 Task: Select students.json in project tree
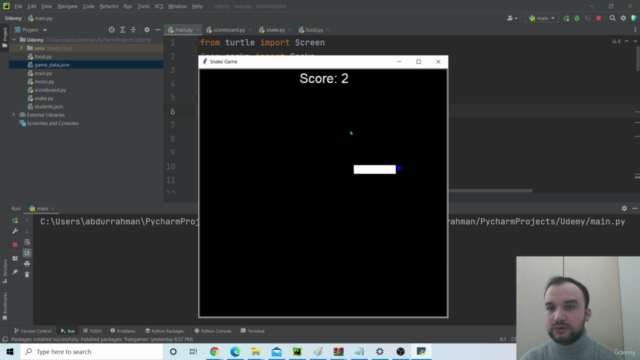tap(48, 107)
